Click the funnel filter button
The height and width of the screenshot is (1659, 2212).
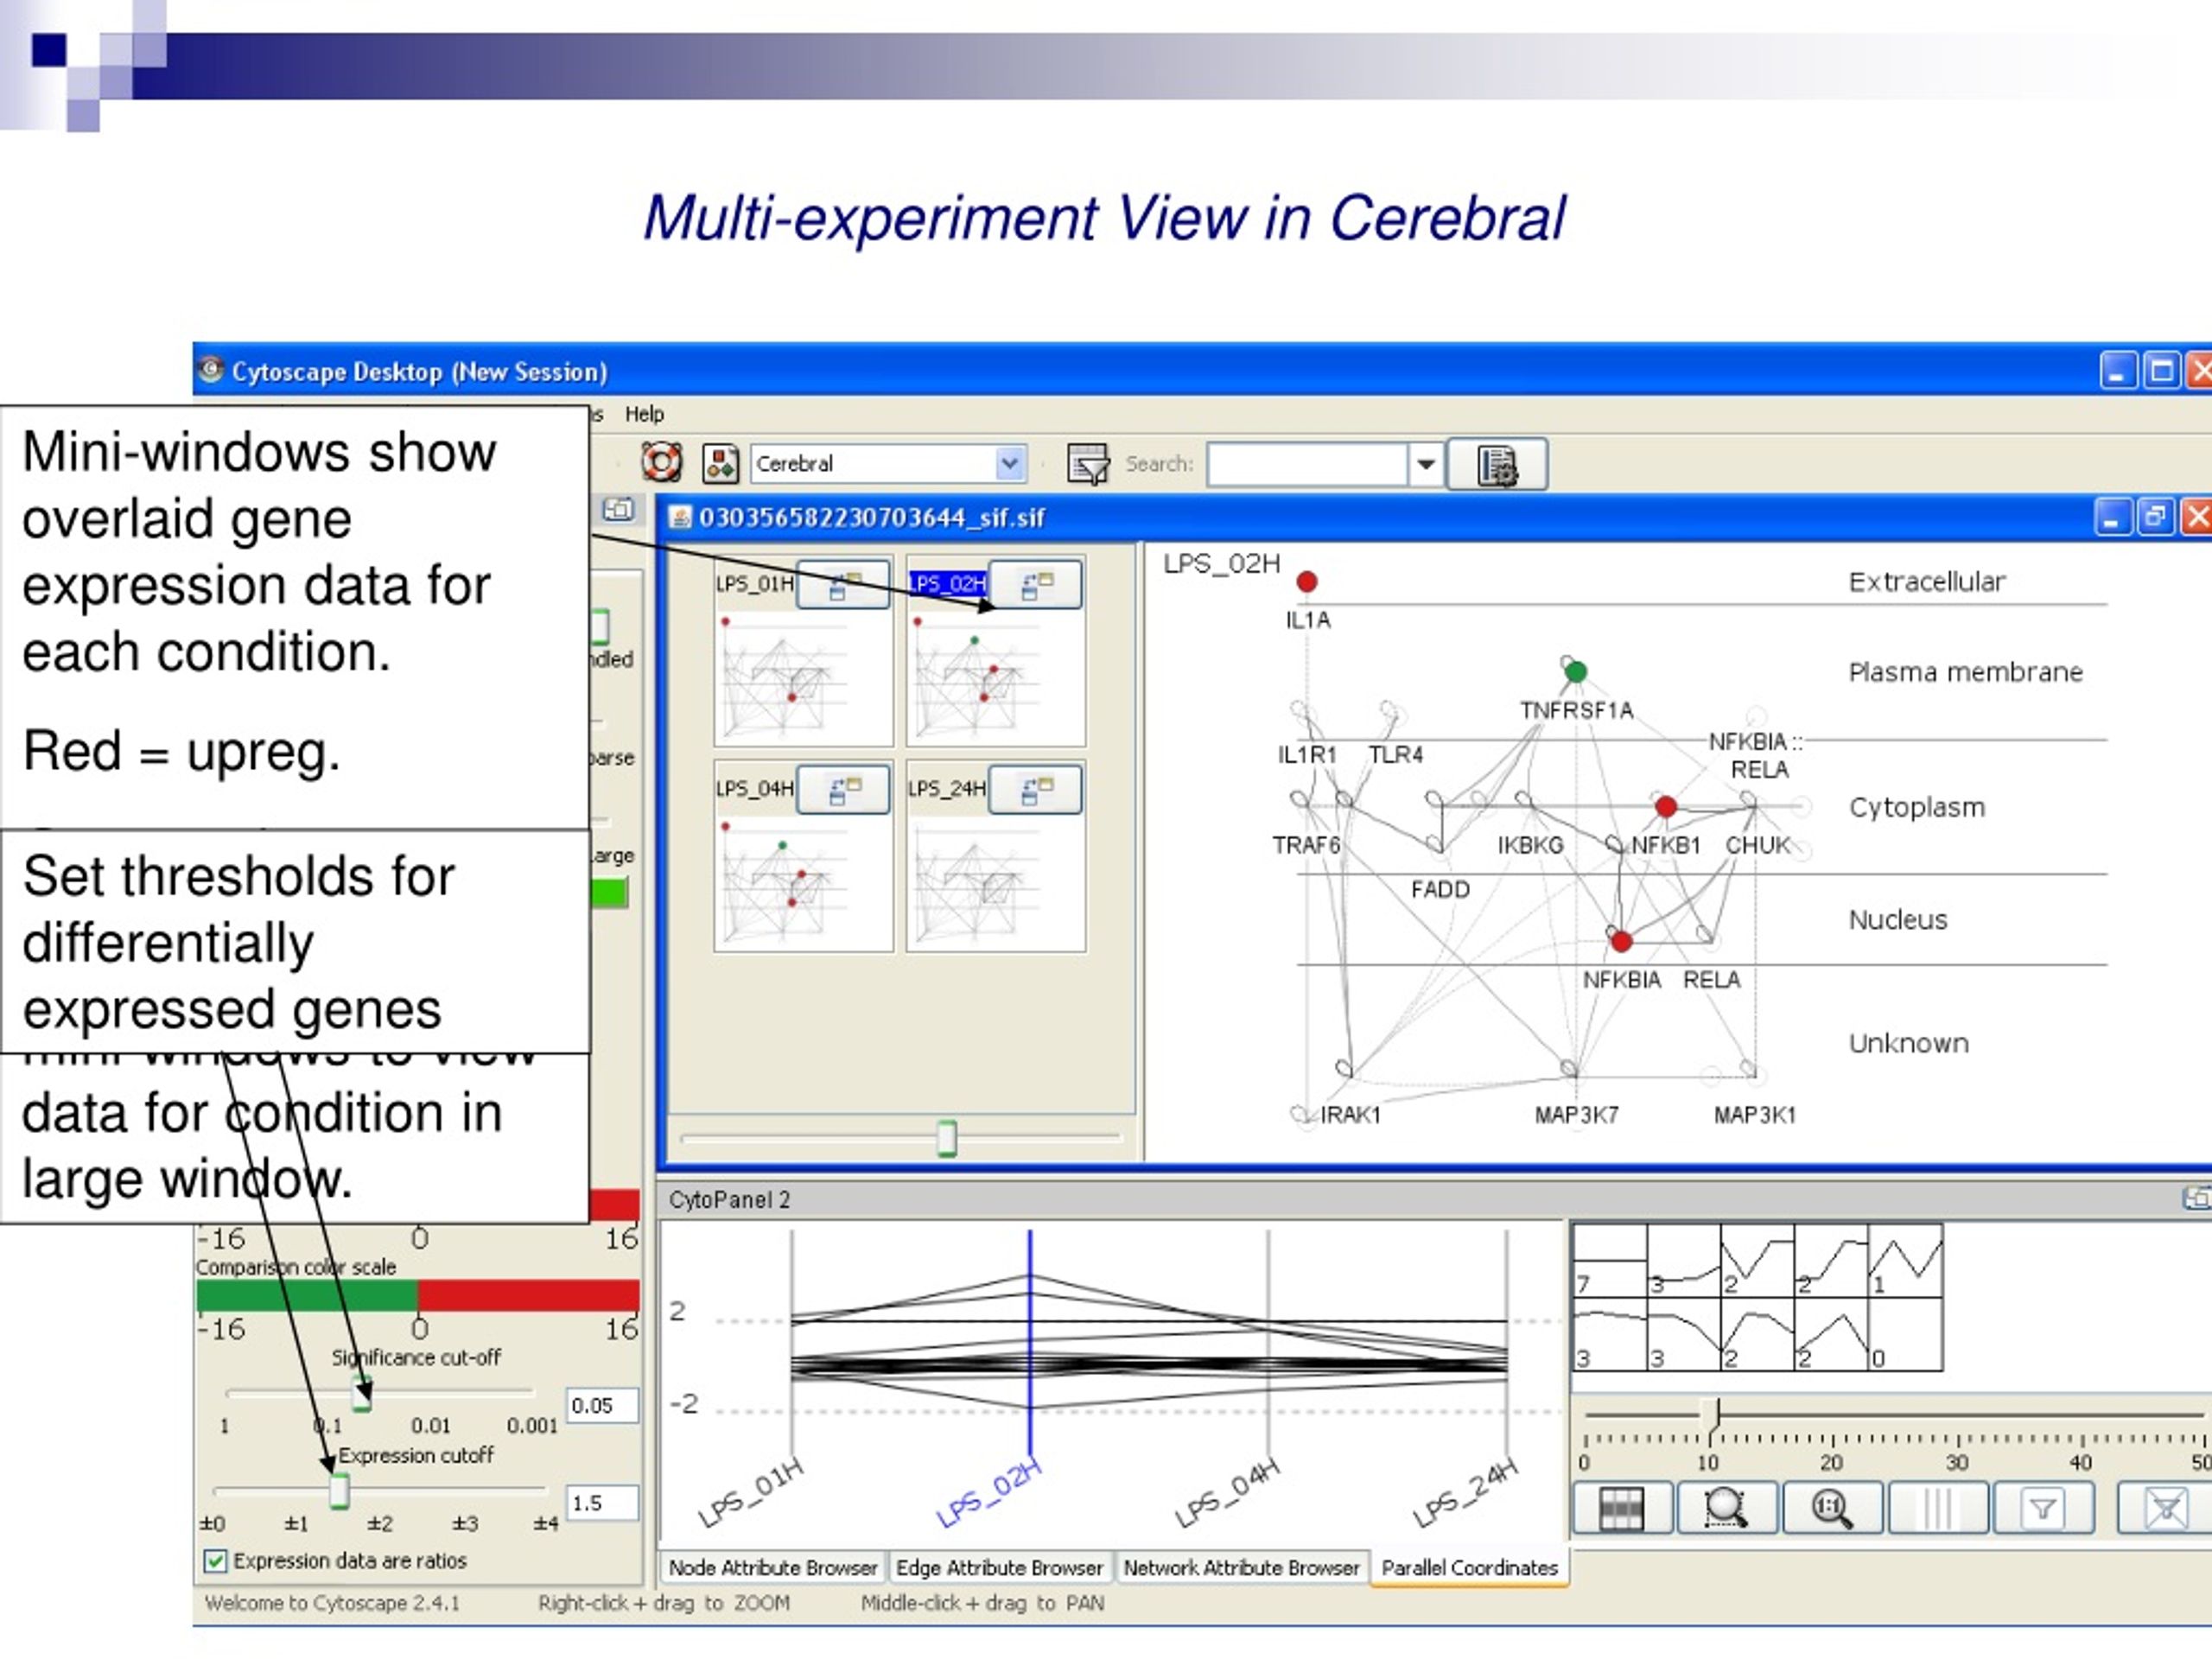point(2042,1508)
